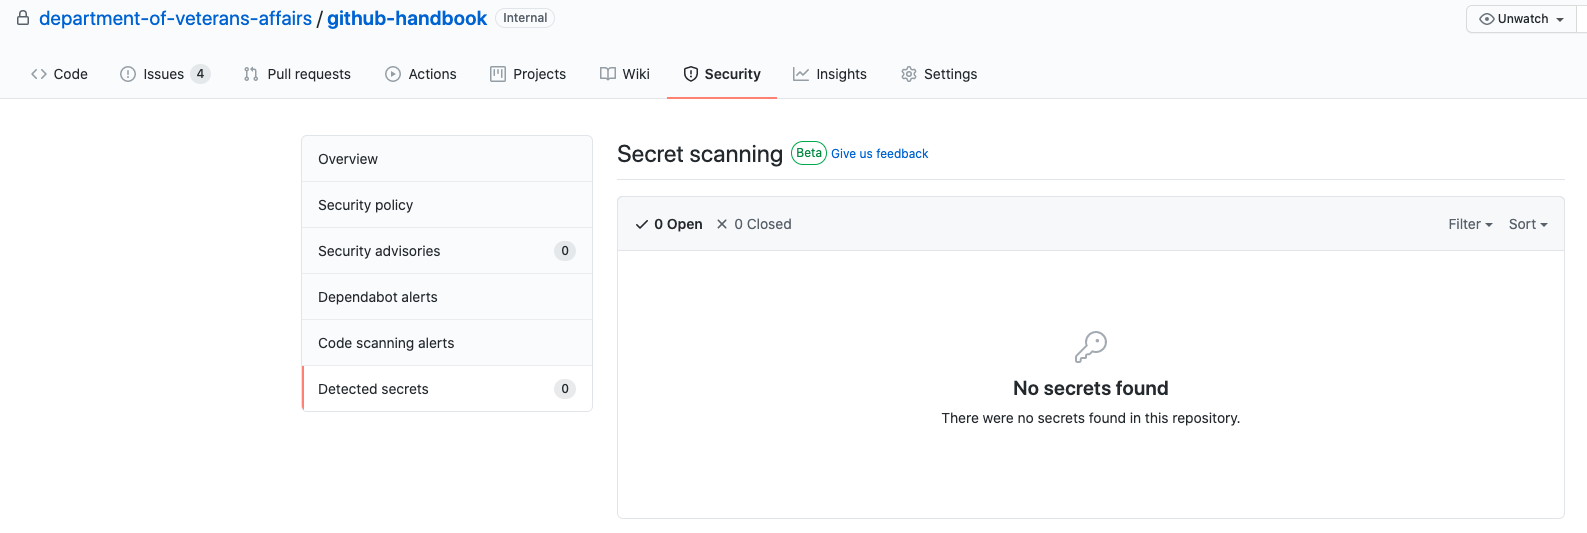1587x533 pixels.
Task: Click Security advisories count badge
Action: coord(565,251)
